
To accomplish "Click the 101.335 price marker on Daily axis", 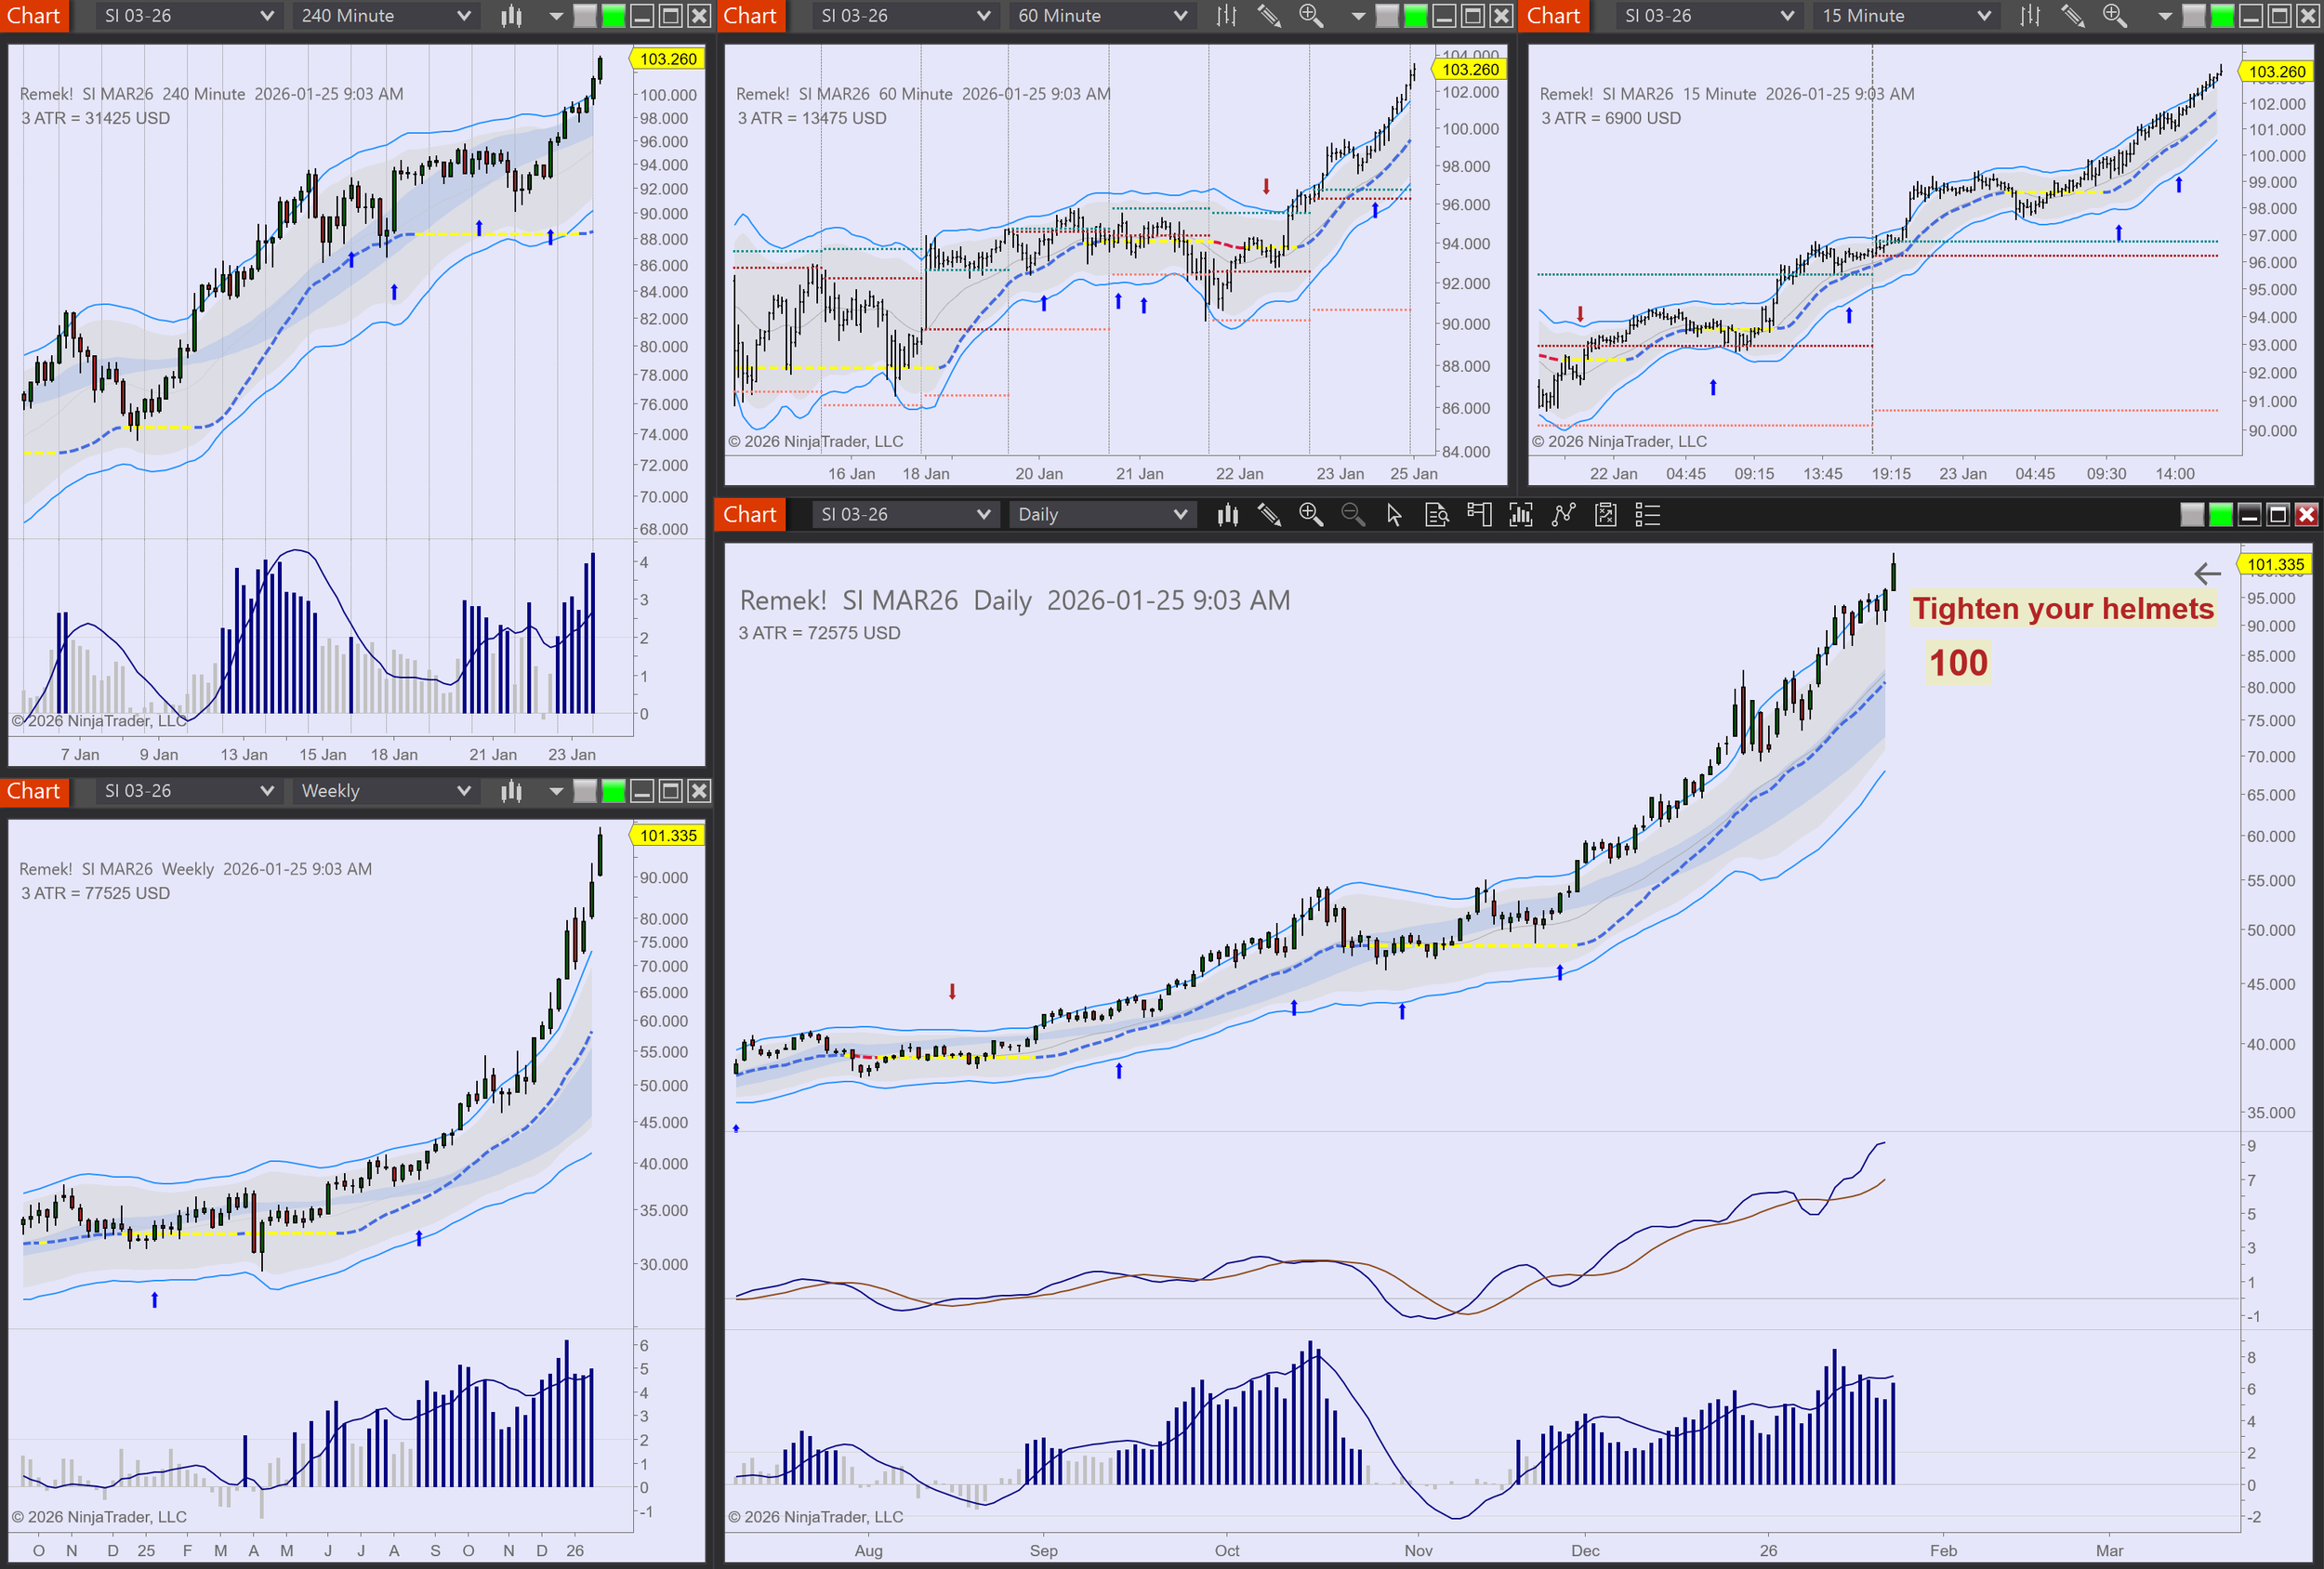I will coord(2275,564).
